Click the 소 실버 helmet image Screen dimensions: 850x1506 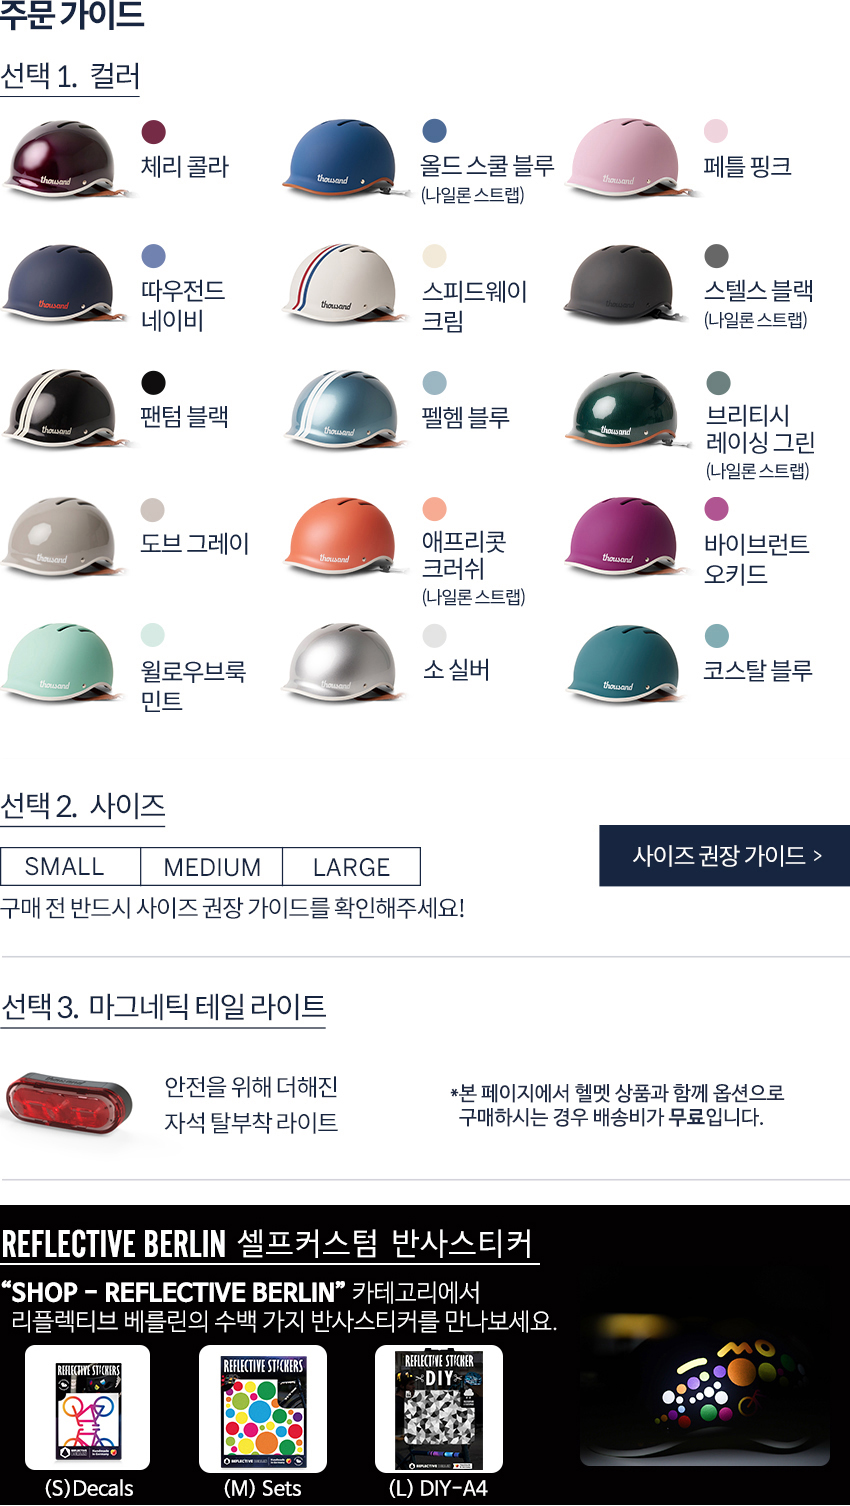[344, 663]
